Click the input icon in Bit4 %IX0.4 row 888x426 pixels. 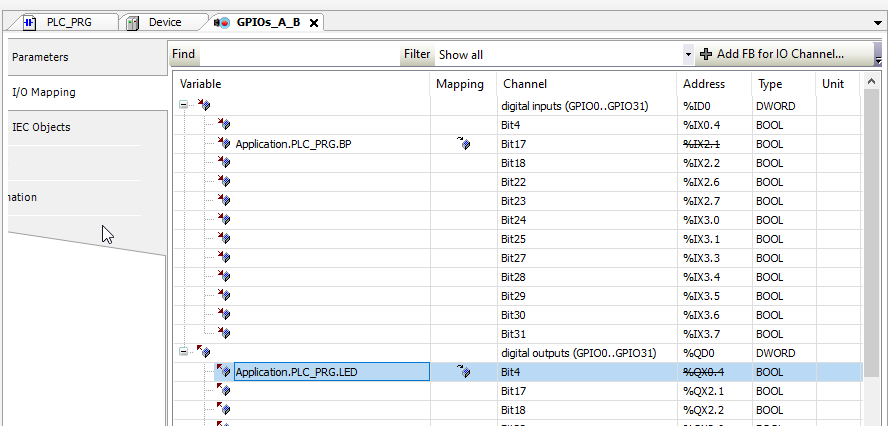(224, 124)
